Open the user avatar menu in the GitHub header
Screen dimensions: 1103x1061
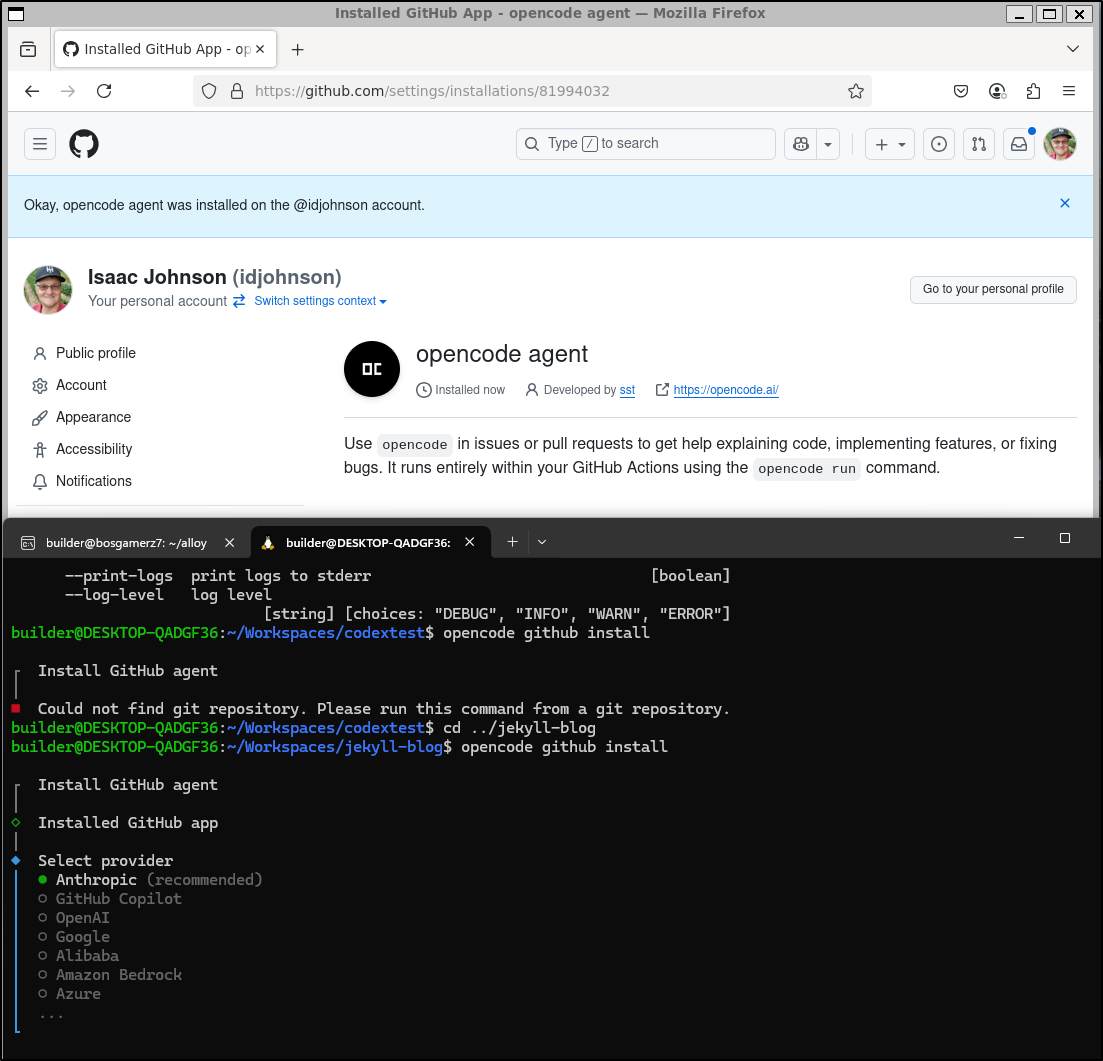tap(1060, 144)
